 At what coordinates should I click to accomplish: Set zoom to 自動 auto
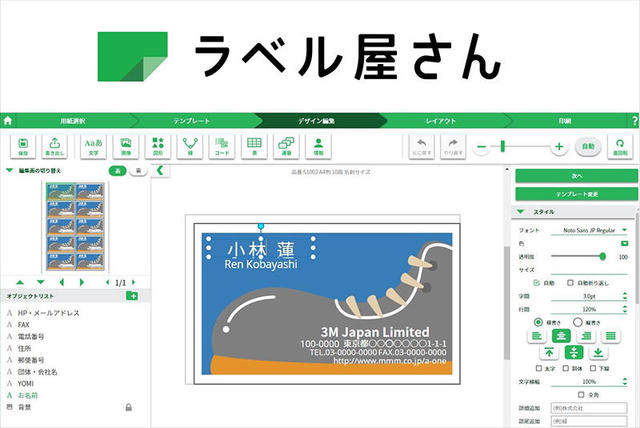[x=588, y=146]
